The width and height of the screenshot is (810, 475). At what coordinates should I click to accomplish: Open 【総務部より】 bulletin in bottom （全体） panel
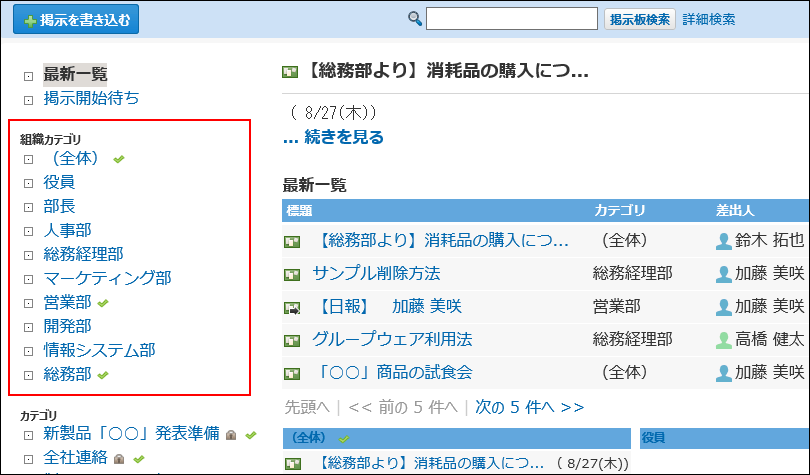[x=429, y=463]
